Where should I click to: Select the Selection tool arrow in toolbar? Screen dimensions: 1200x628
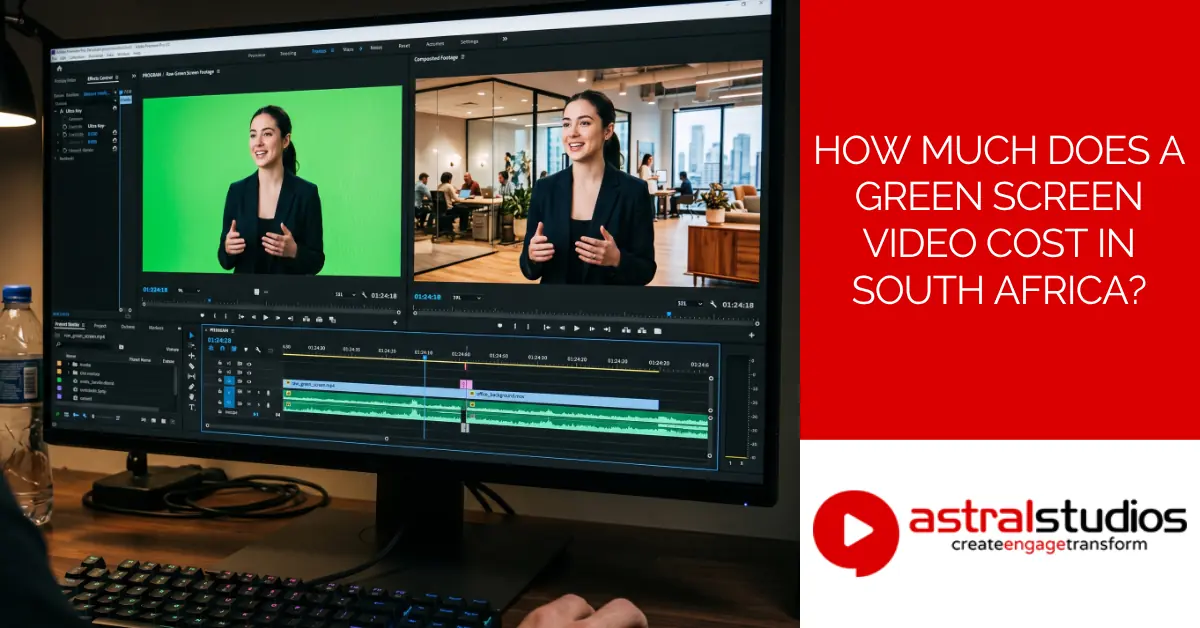[x=191, y=335]
